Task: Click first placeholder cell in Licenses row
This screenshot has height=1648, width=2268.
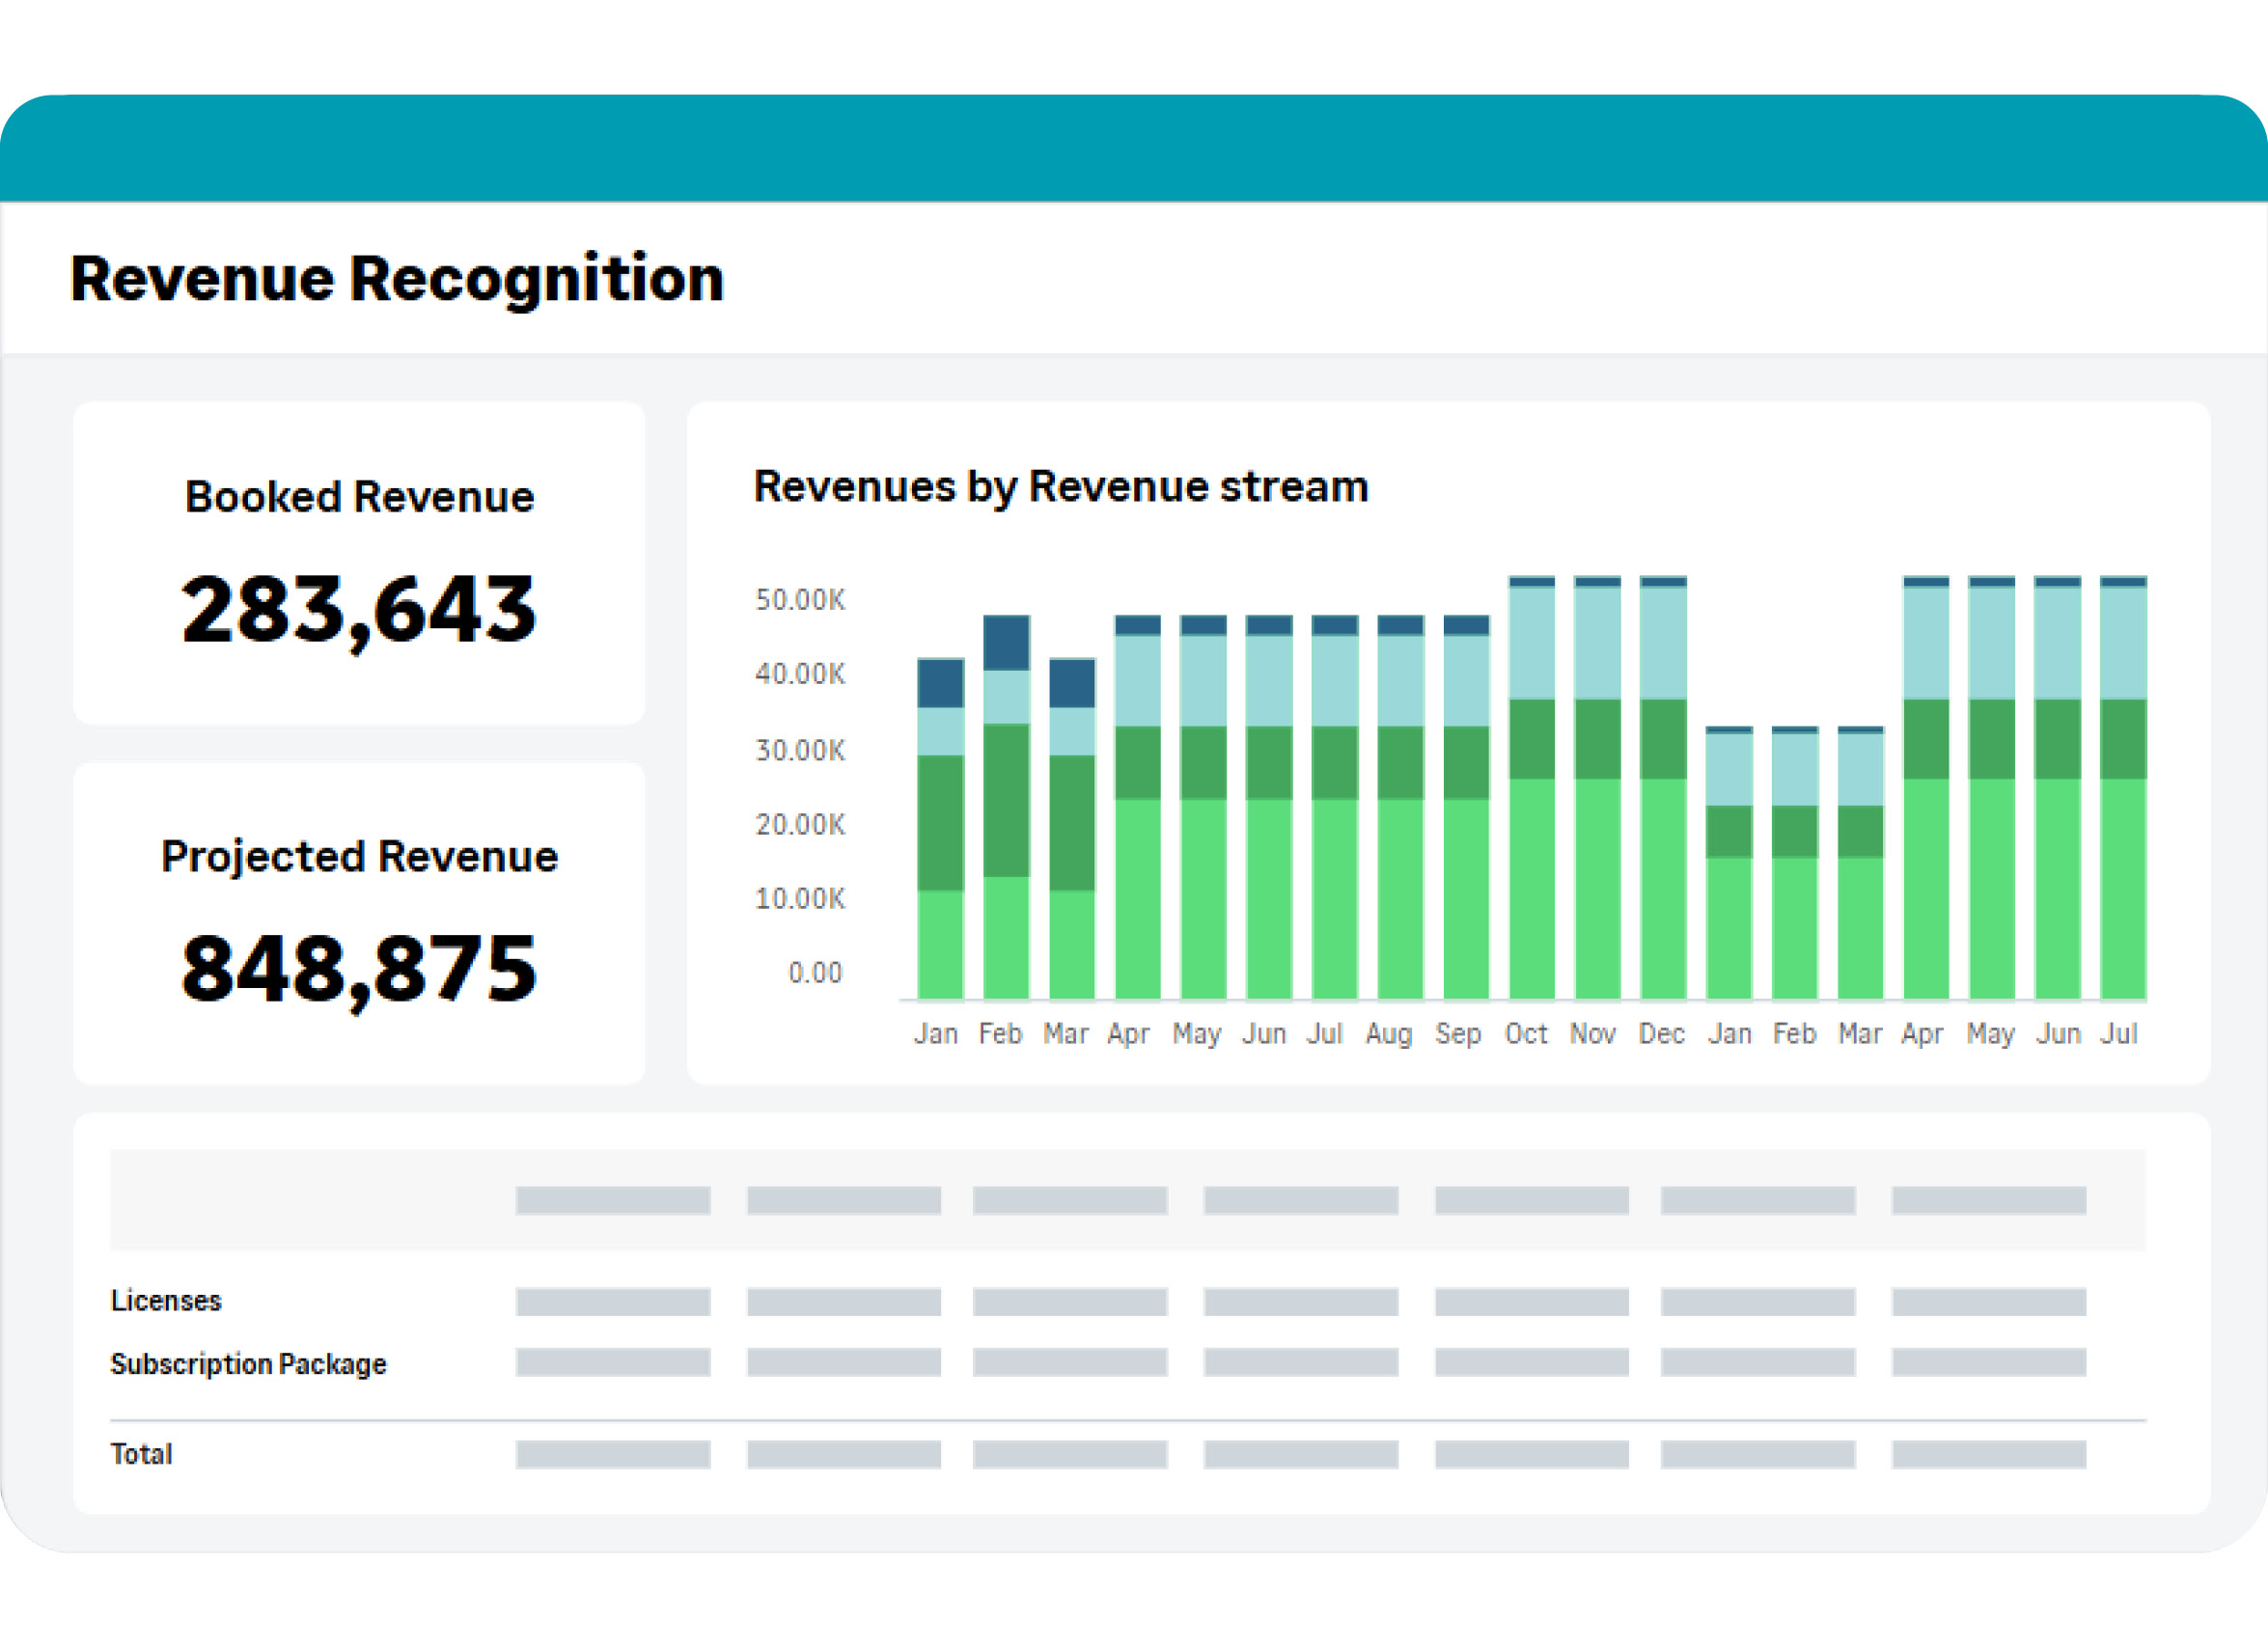Action: click(613, 1301)
